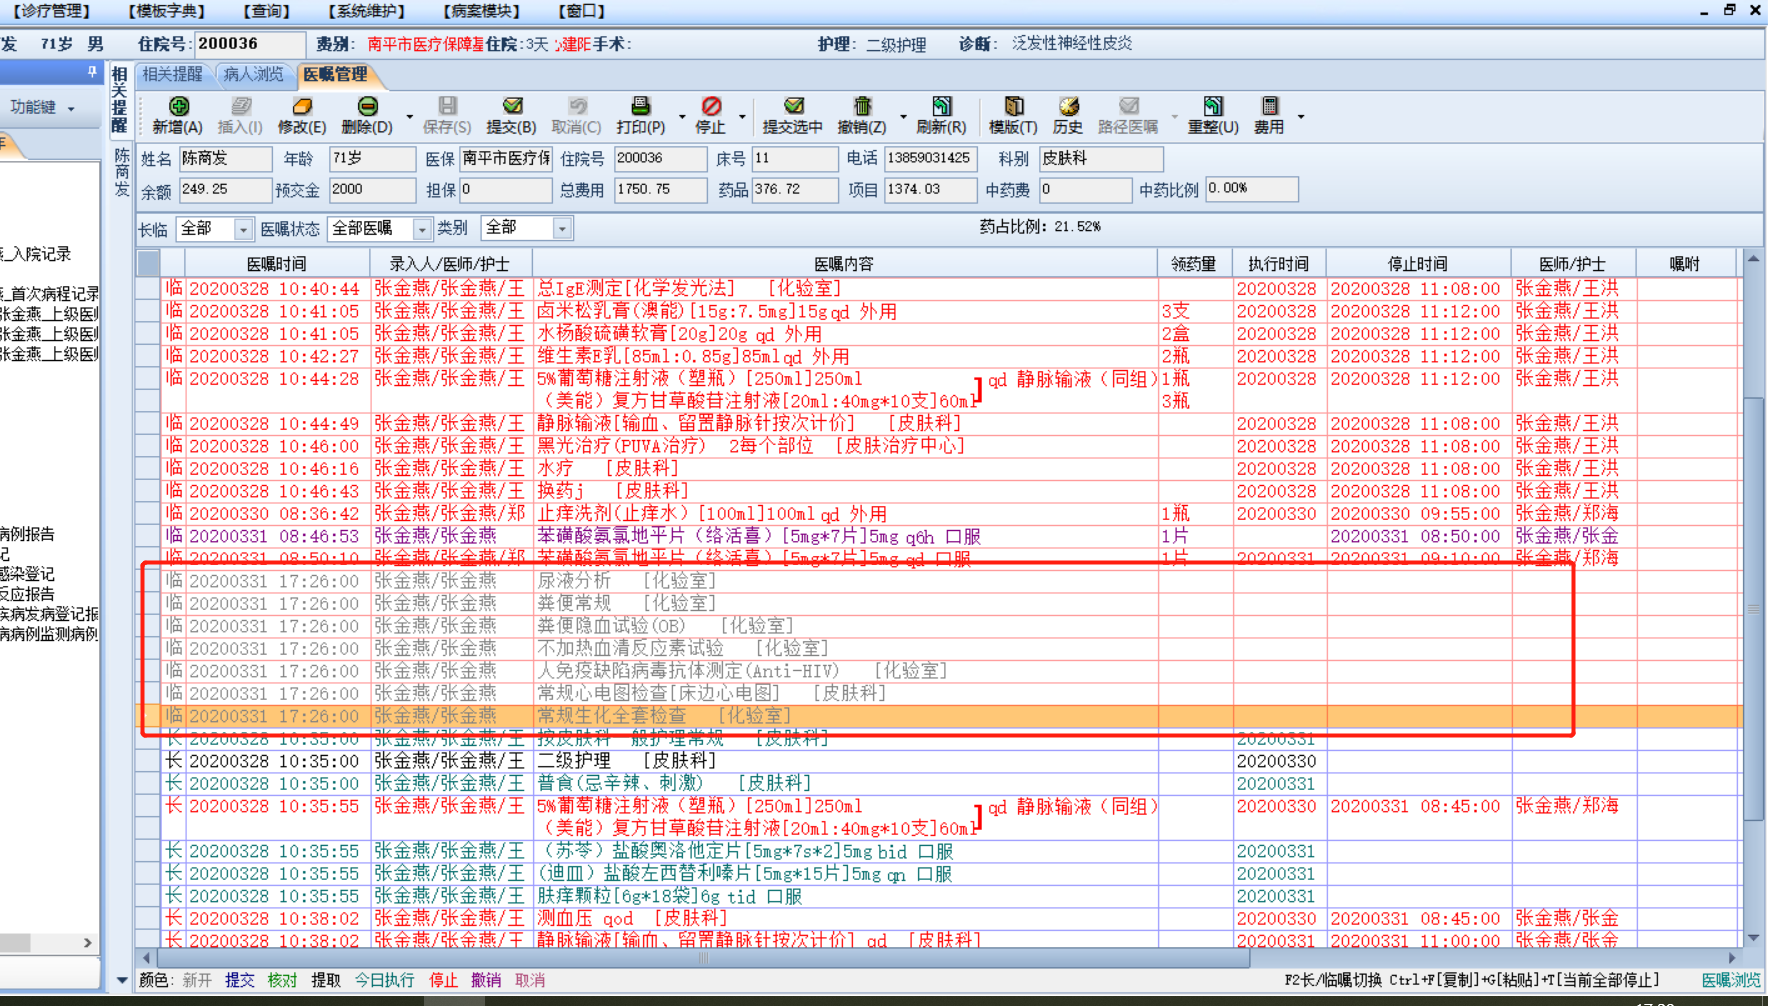Refresh the list with 刷新(R) icon
The width and height of the screenshot is (1768, 1006).
(x=941, y=106)
